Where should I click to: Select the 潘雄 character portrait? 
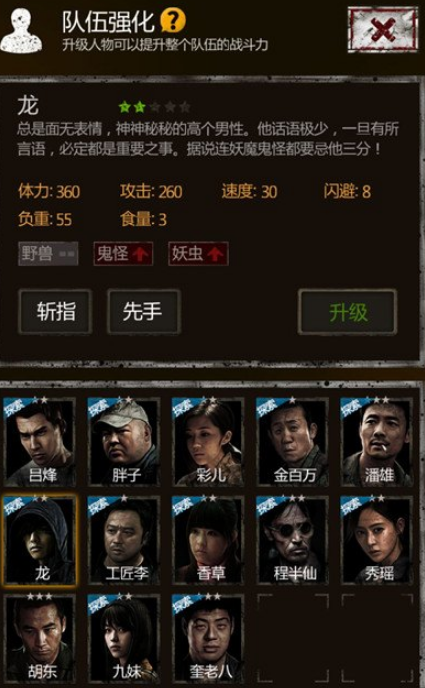(377, 441)
